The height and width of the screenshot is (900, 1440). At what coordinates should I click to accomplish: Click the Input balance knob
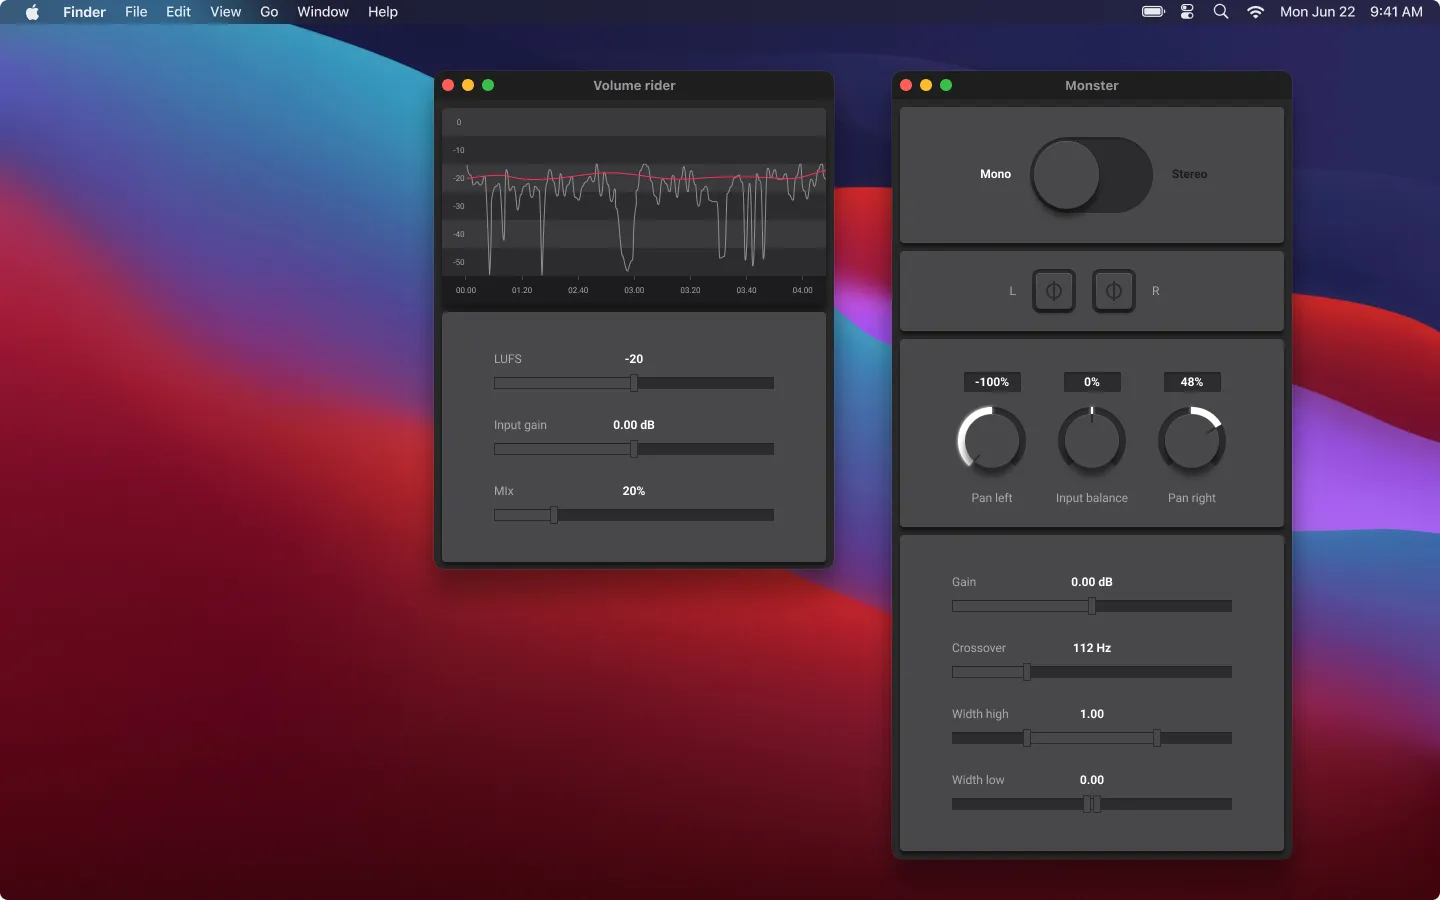coord(1091,441)
